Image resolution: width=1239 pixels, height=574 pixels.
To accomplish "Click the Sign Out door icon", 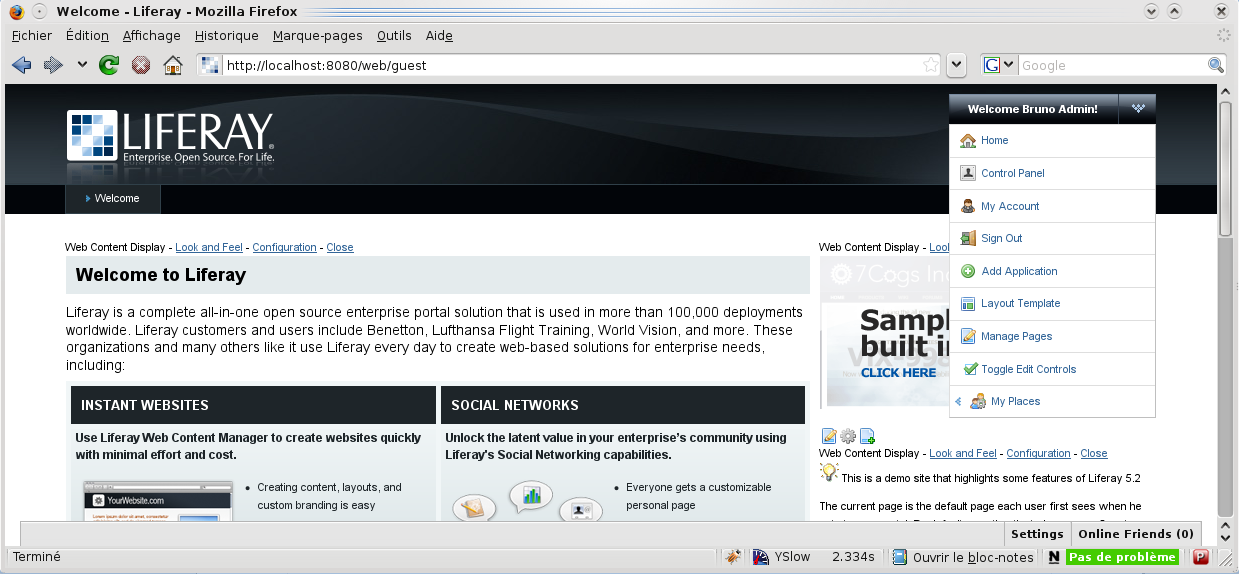I will pos(967,238).
